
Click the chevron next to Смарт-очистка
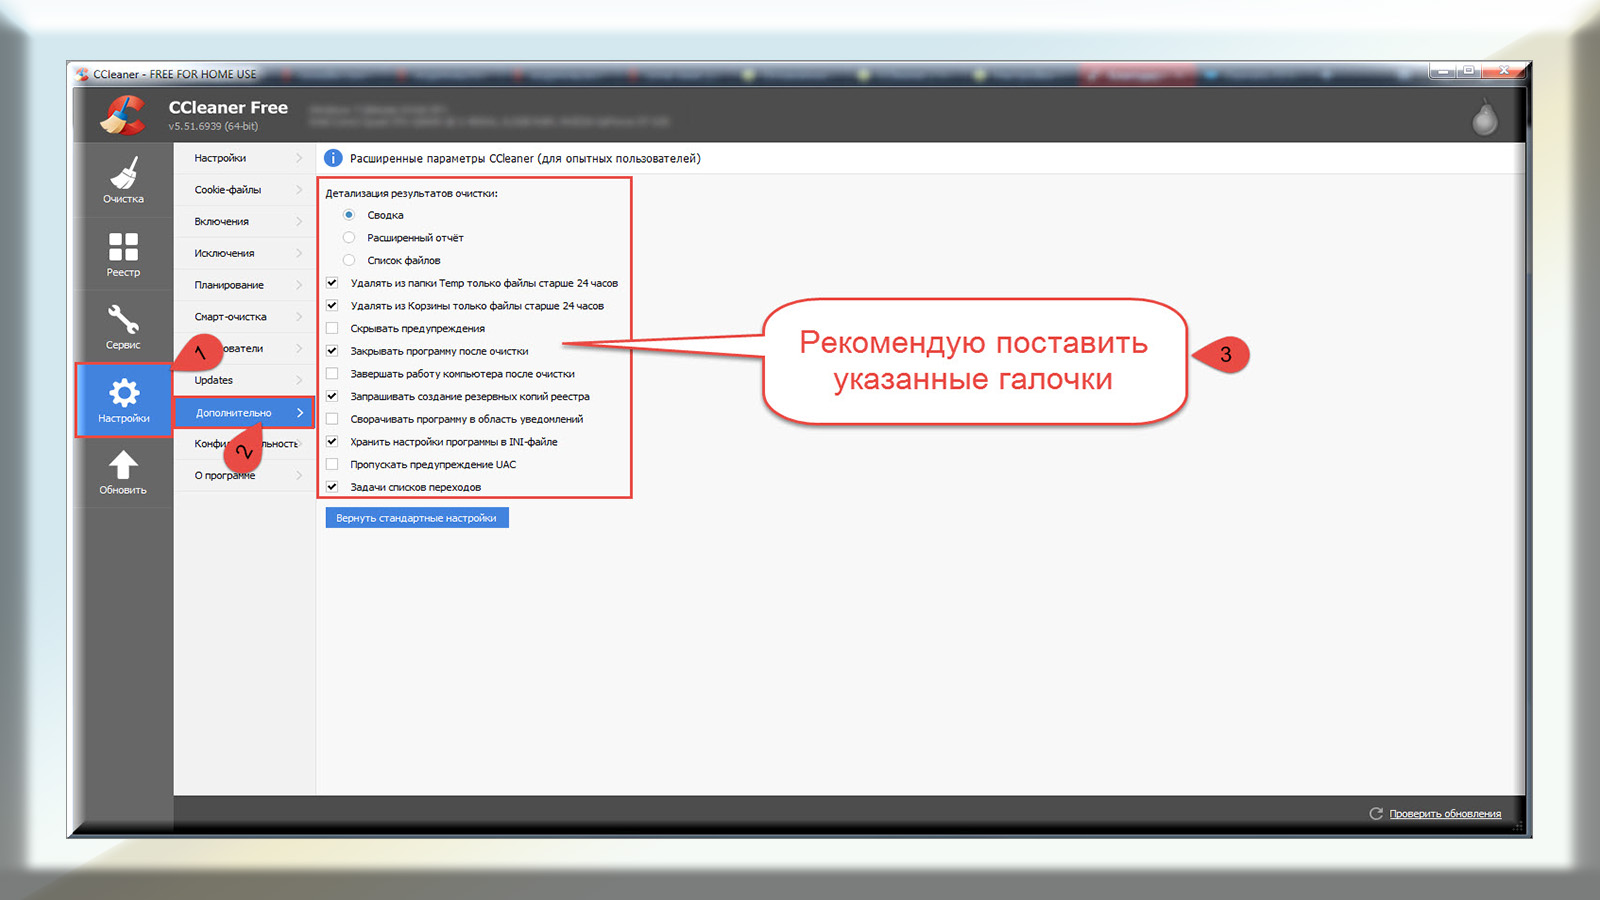(x=299, y=317)
